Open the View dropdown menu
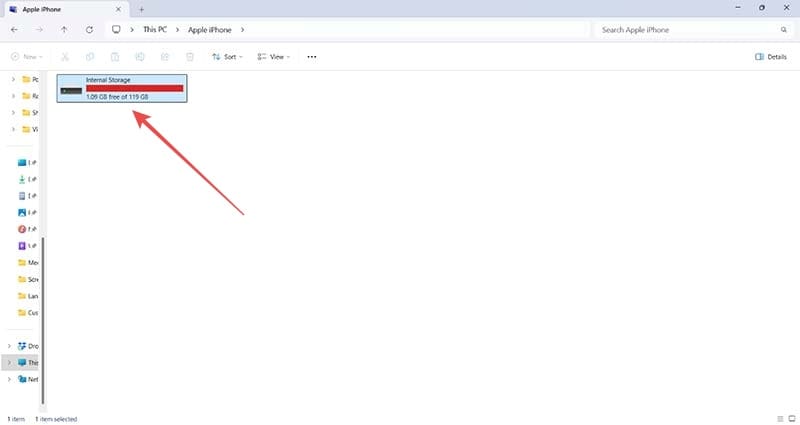 pyautogui.click(x=274, y=57)
